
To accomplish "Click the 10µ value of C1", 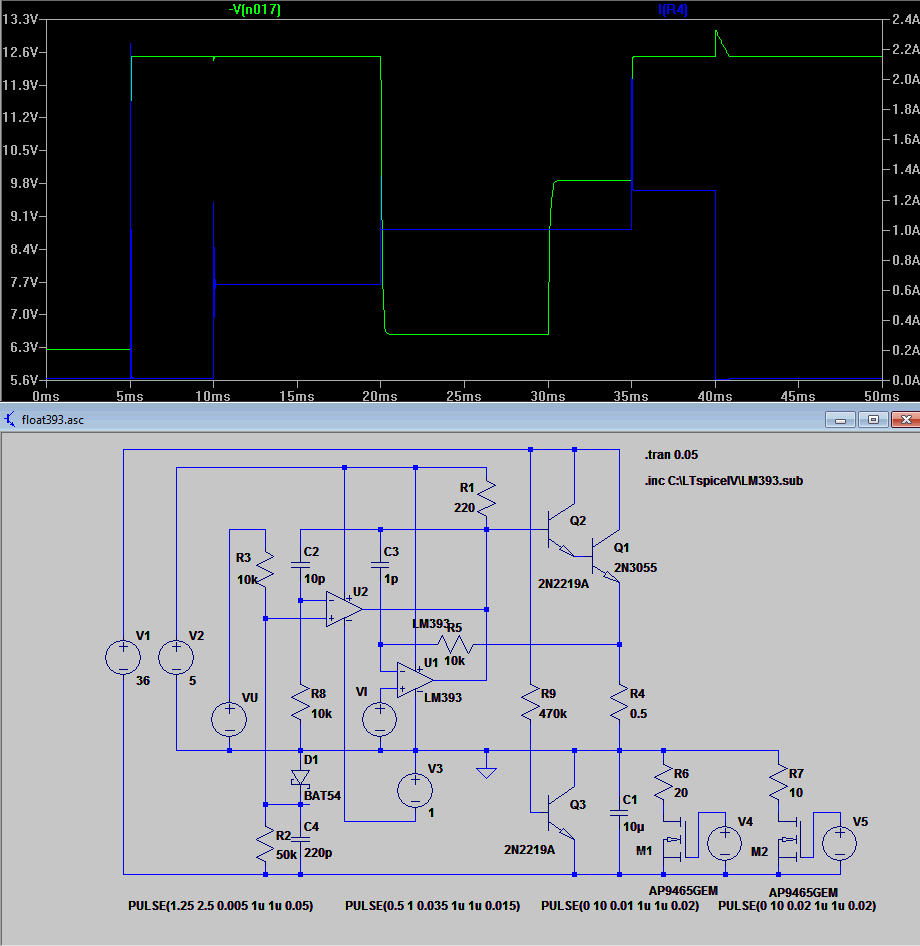I will point(633,827).
